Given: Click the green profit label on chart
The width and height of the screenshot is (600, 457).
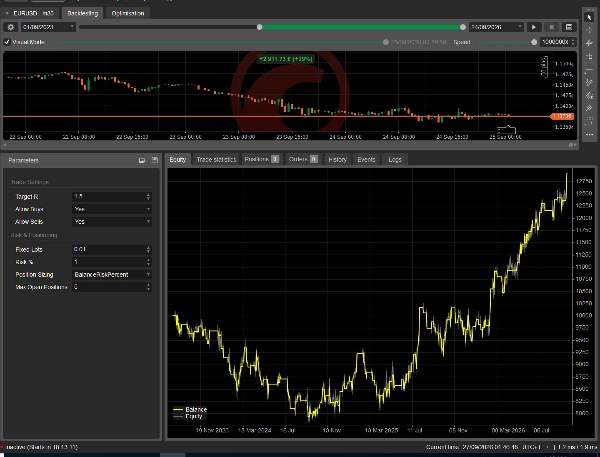Looking at the screenshot, I should [286, 59].
